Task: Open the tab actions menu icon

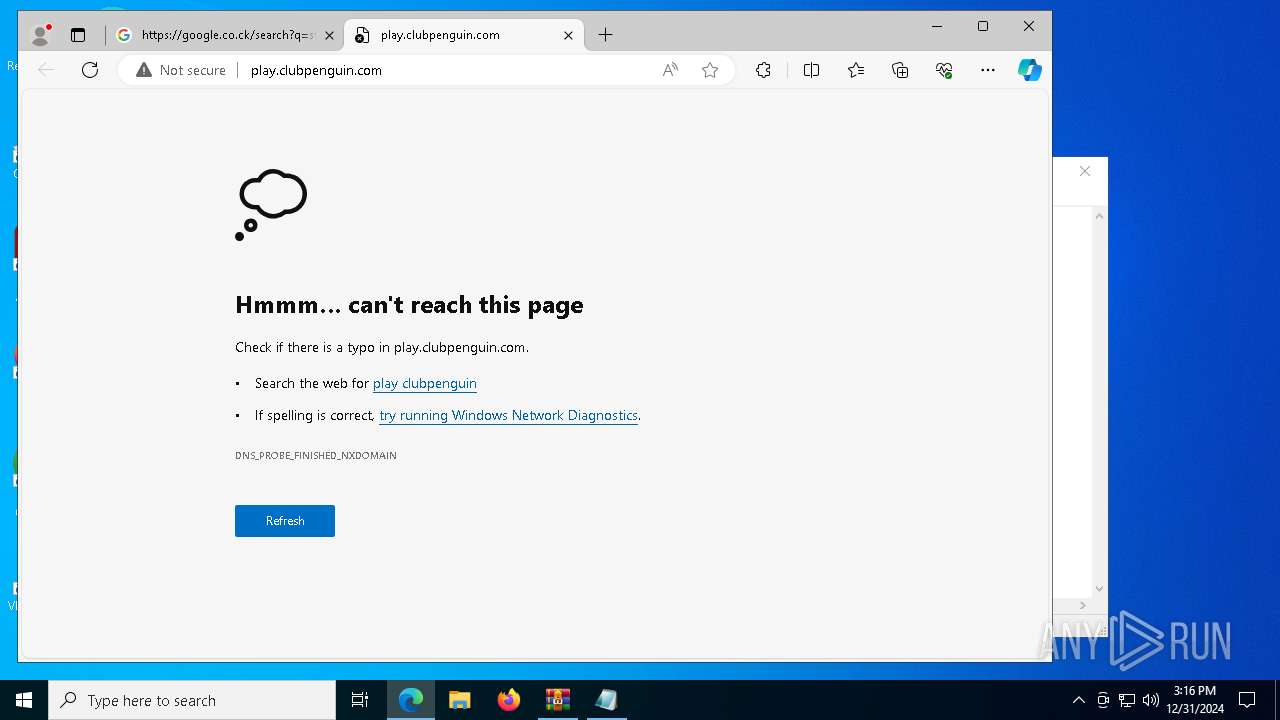Action: 78,35
